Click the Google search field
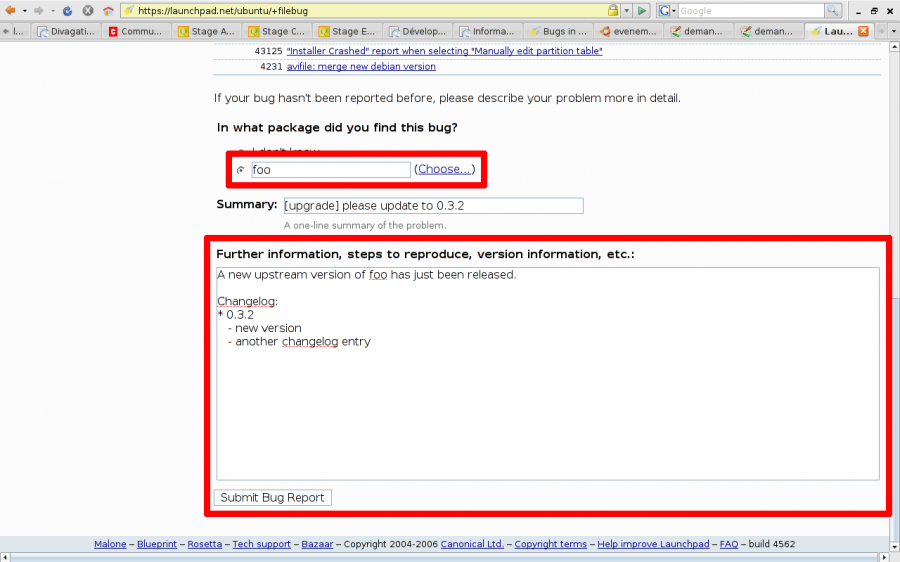900x562 pixels. (751, 10)
